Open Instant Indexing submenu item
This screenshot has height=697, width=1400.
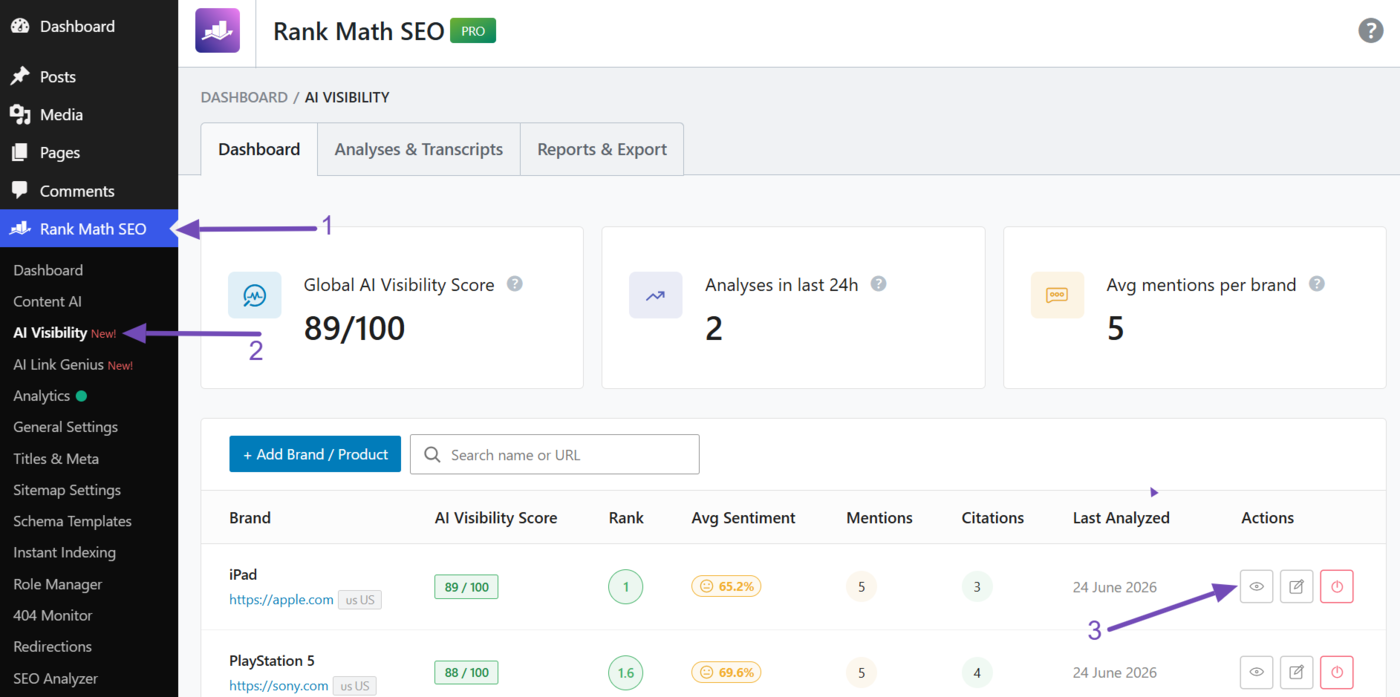(x=64, y=552)
